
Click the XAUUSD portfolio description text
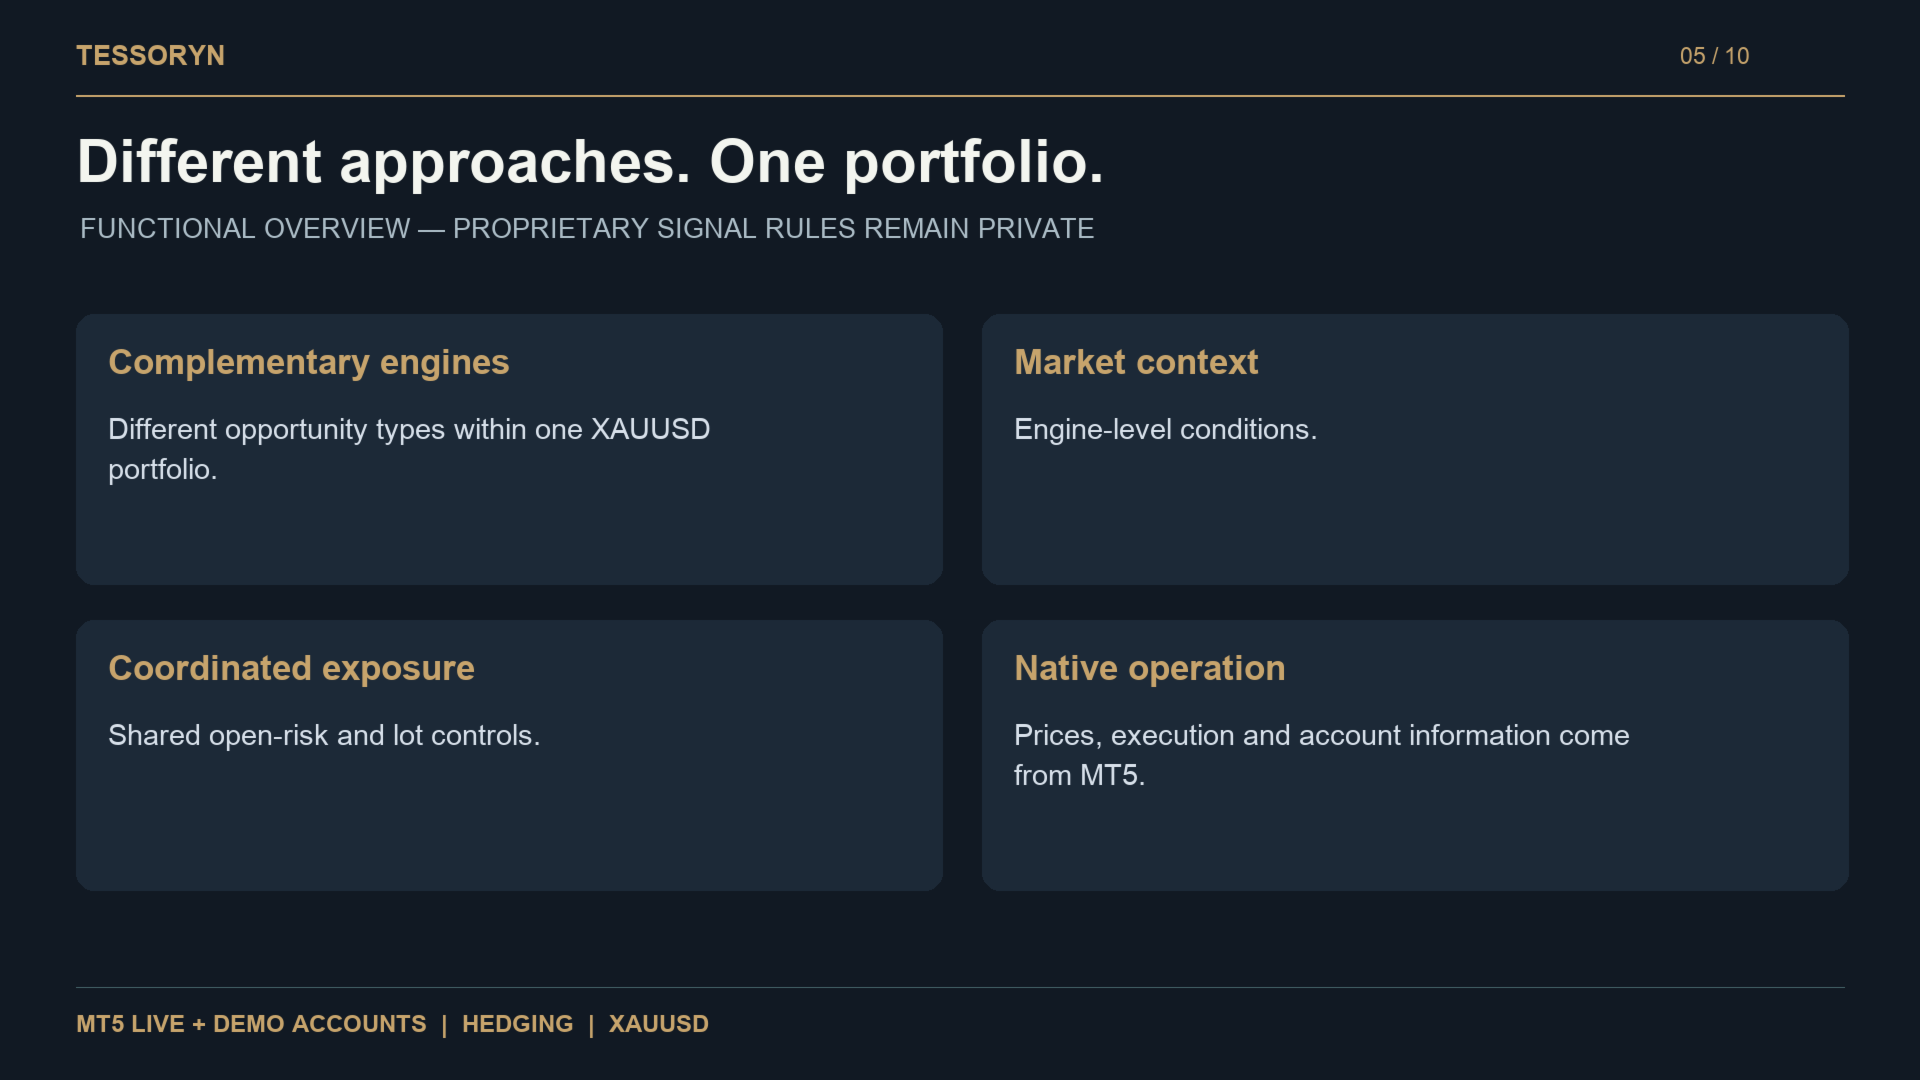(409, 449)
